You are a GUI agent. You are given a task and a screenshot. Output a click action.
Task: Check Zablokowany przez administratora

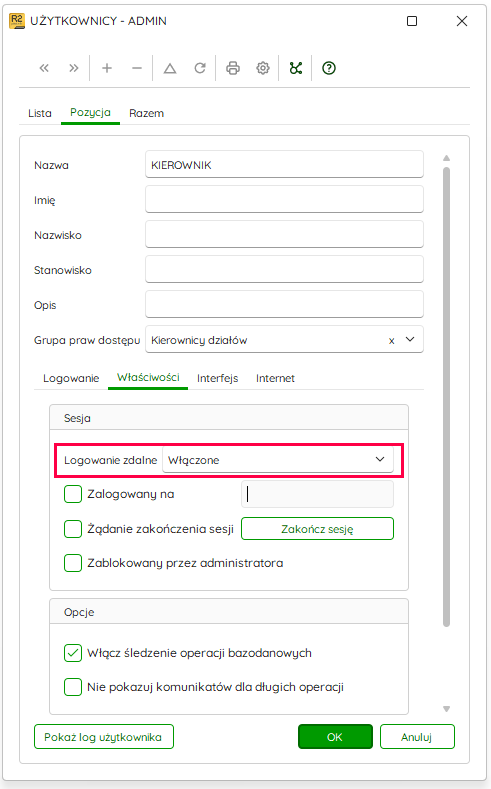click(73, 563)
